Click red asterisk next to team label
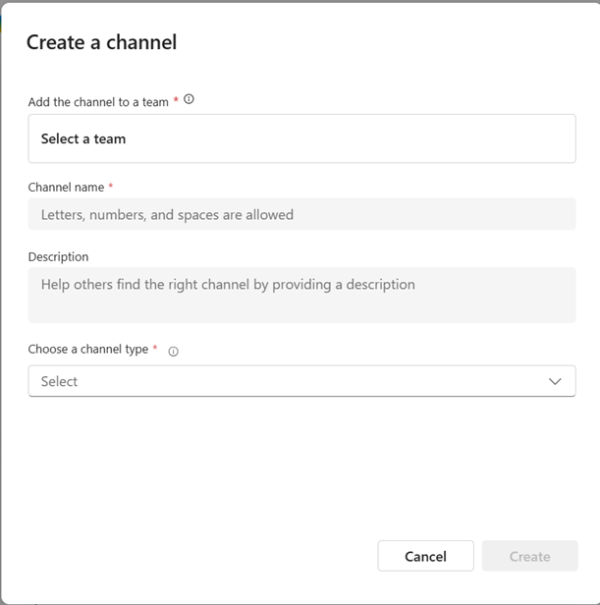This screenshot has height=605, width=600. pyautogui.click(x=176, y=100)
